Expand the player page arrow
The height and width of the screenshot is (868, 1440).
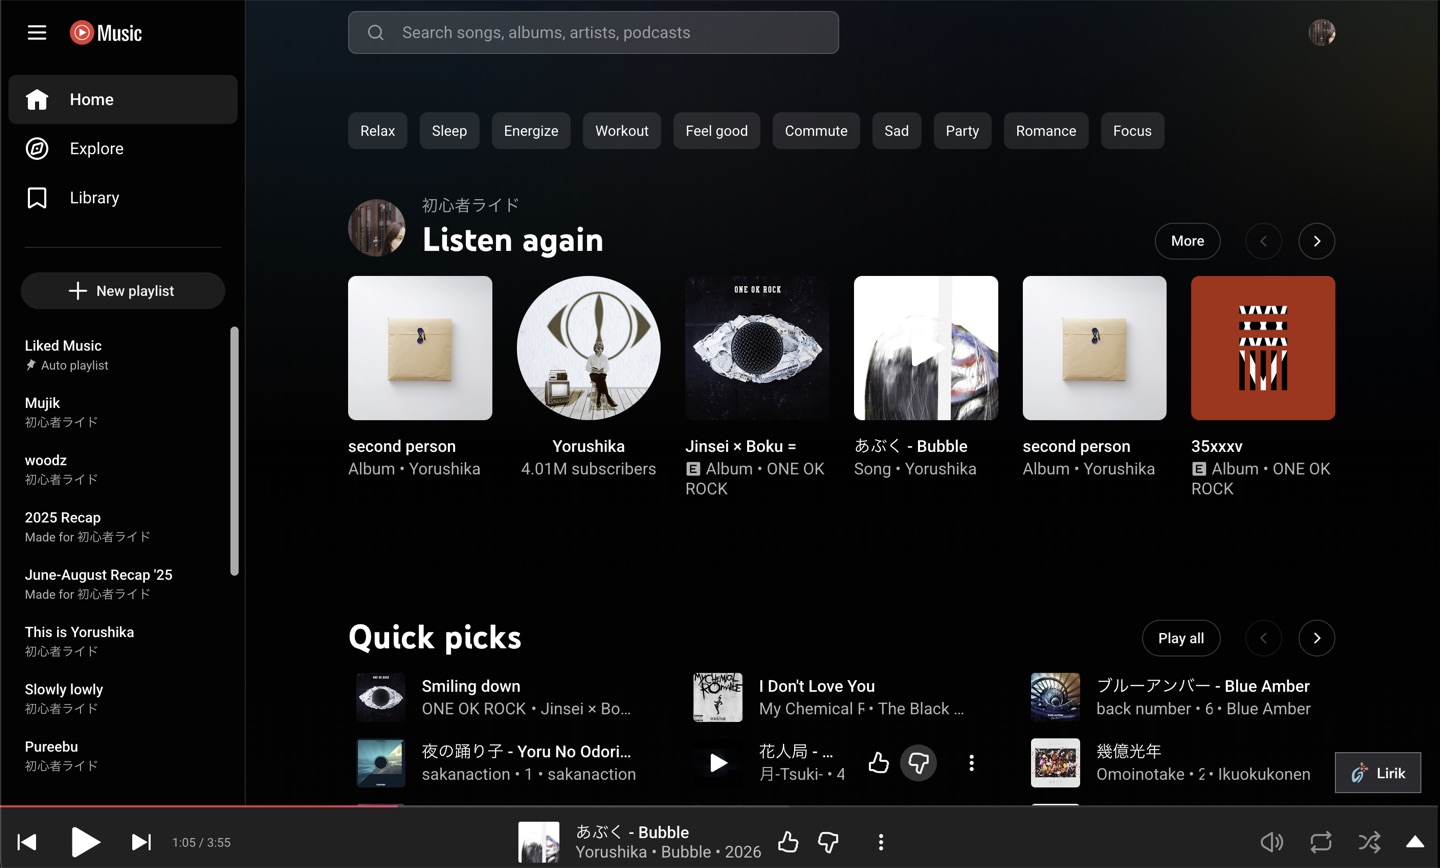(x=1415, y=842)
